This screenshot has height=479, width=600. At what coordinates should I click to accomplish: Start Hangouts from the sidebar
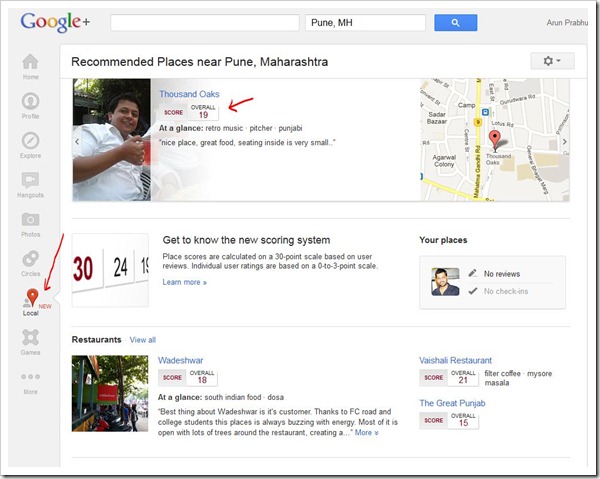[x=31, y=182]
